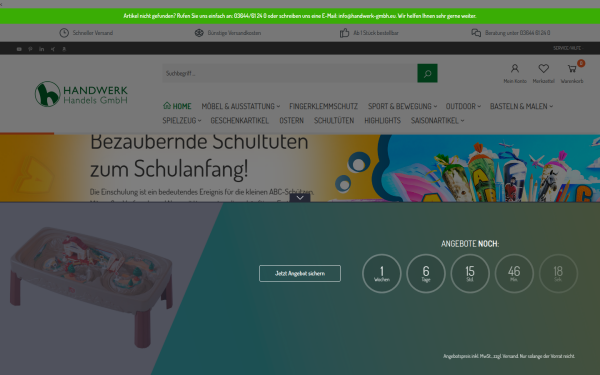This screenshot has height=375, width=600.
Task: Click the Angebote noch heading
Action: [x=470, y=244]
